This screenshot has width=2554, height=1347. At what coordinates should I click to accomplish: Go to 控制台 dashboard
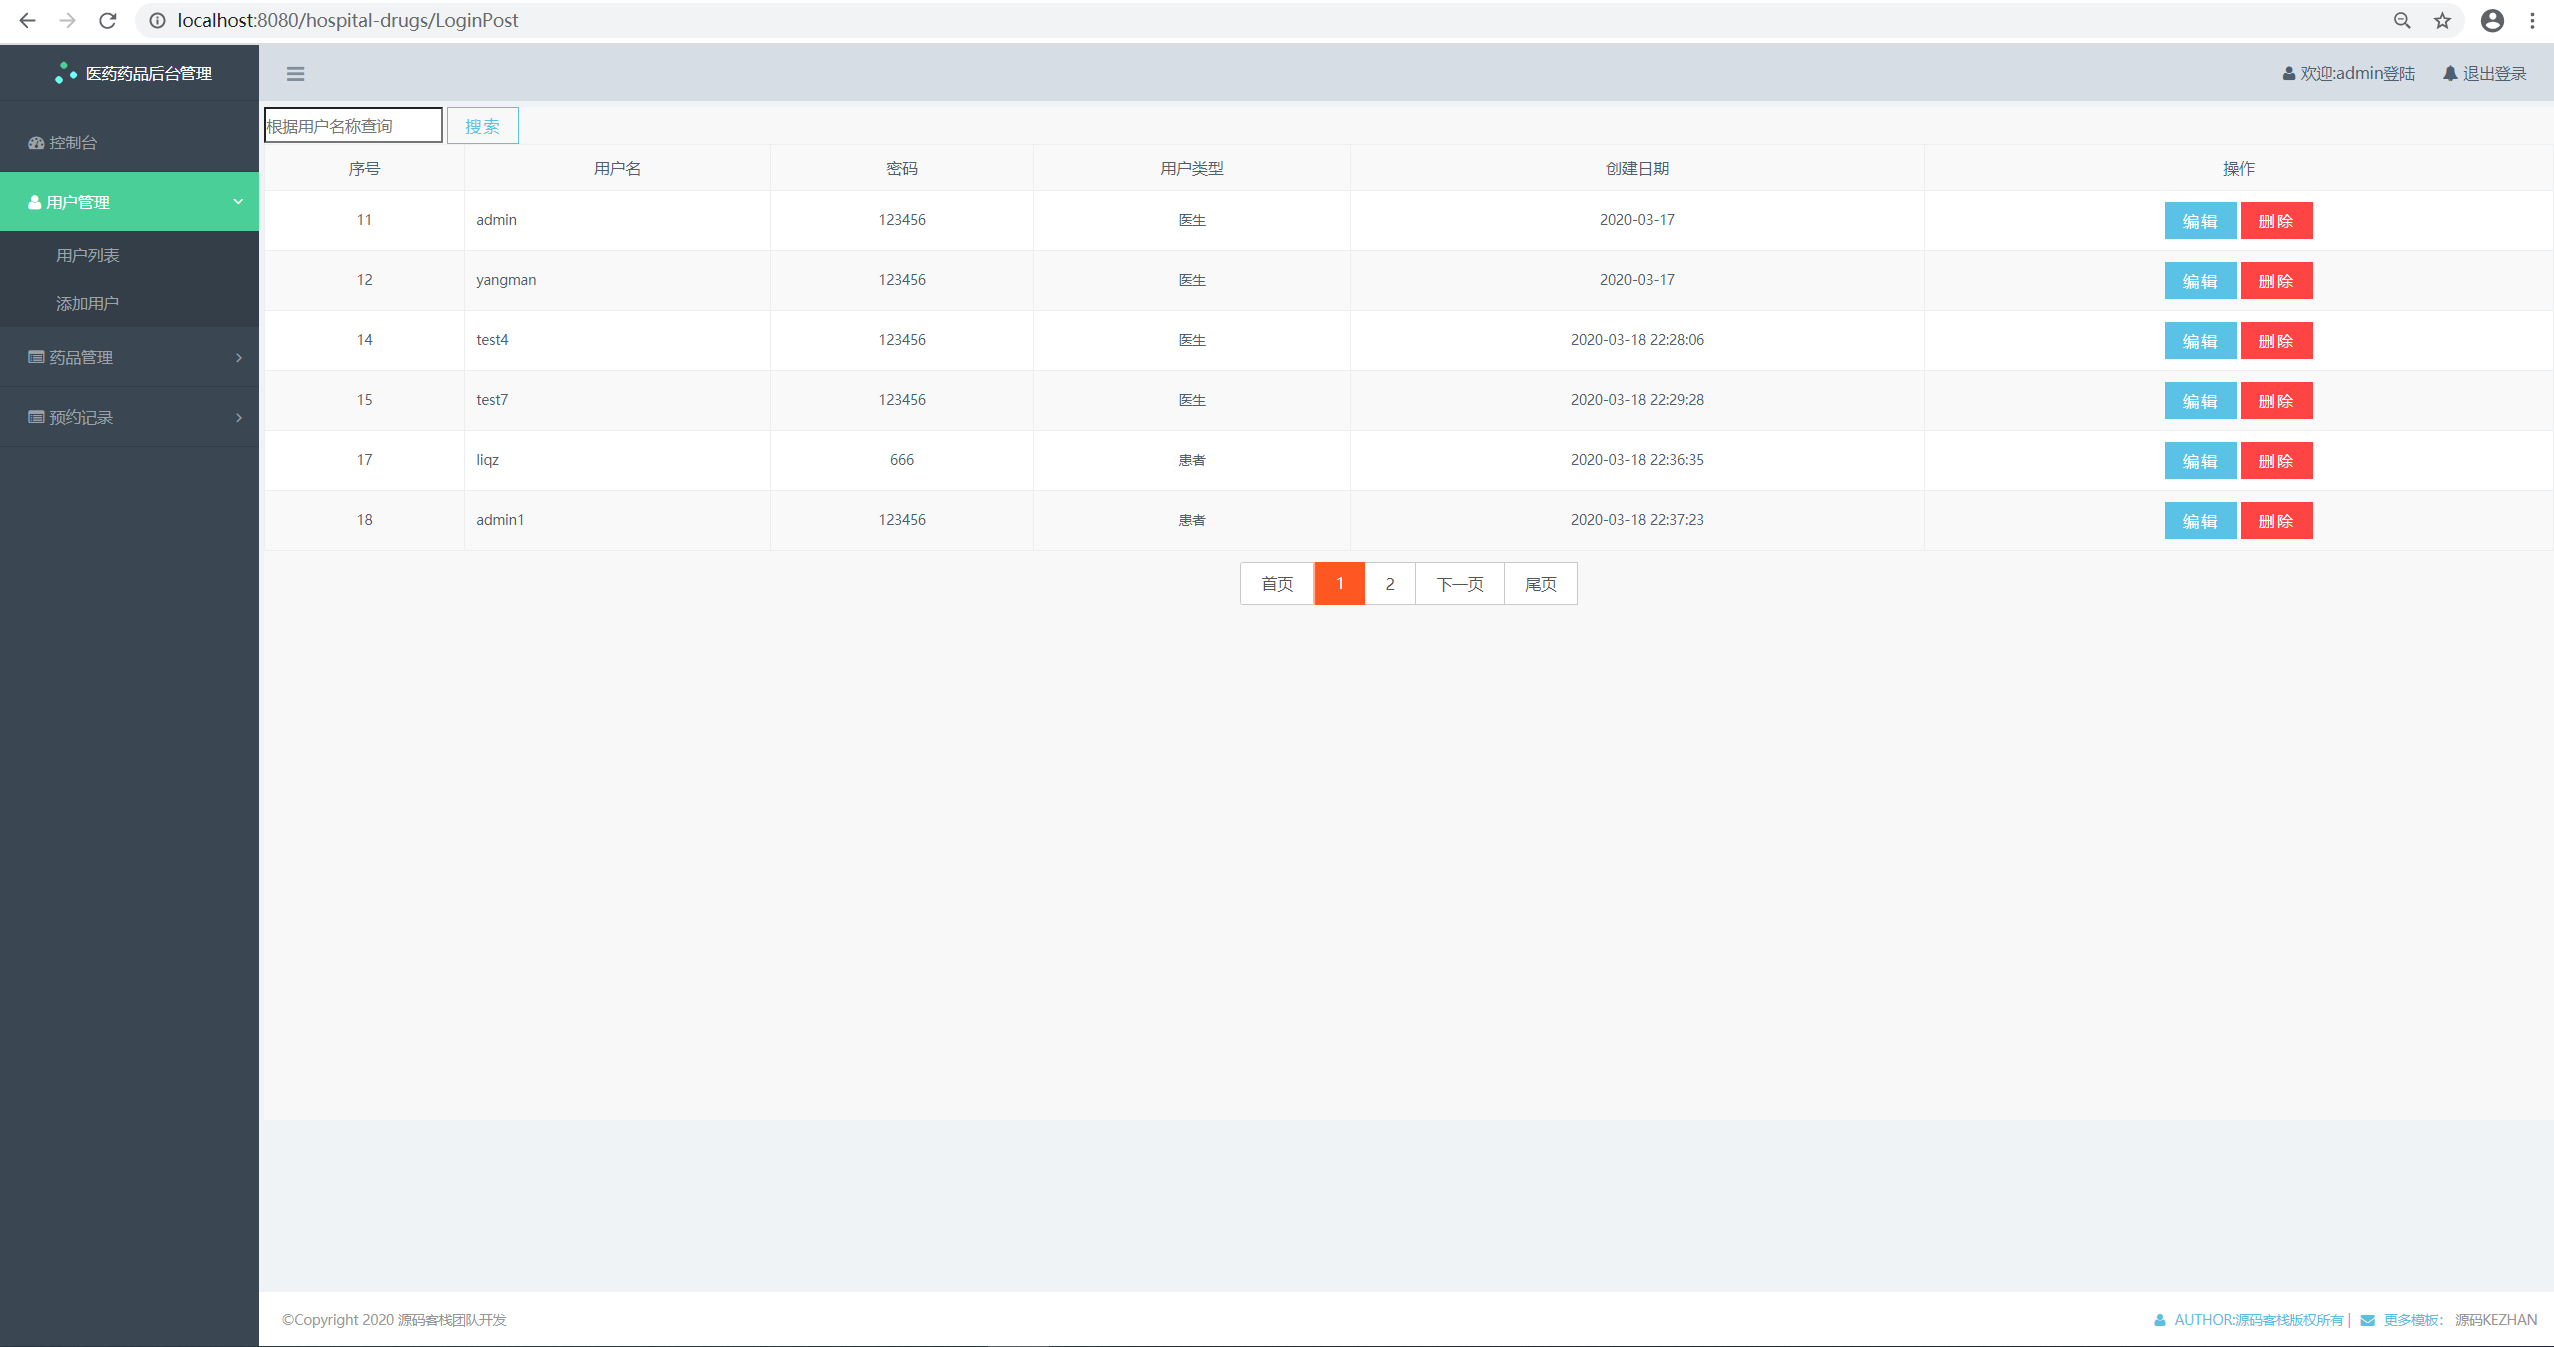tap(73, 142)
